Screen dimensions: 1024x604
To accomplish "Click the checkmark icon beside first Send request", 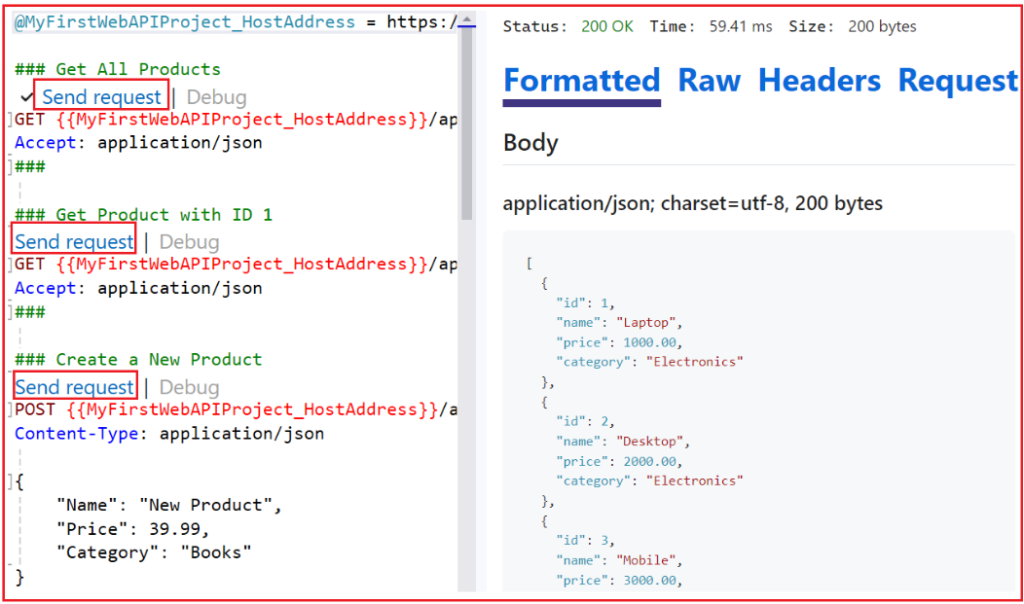I will click(x=25, y=96).
